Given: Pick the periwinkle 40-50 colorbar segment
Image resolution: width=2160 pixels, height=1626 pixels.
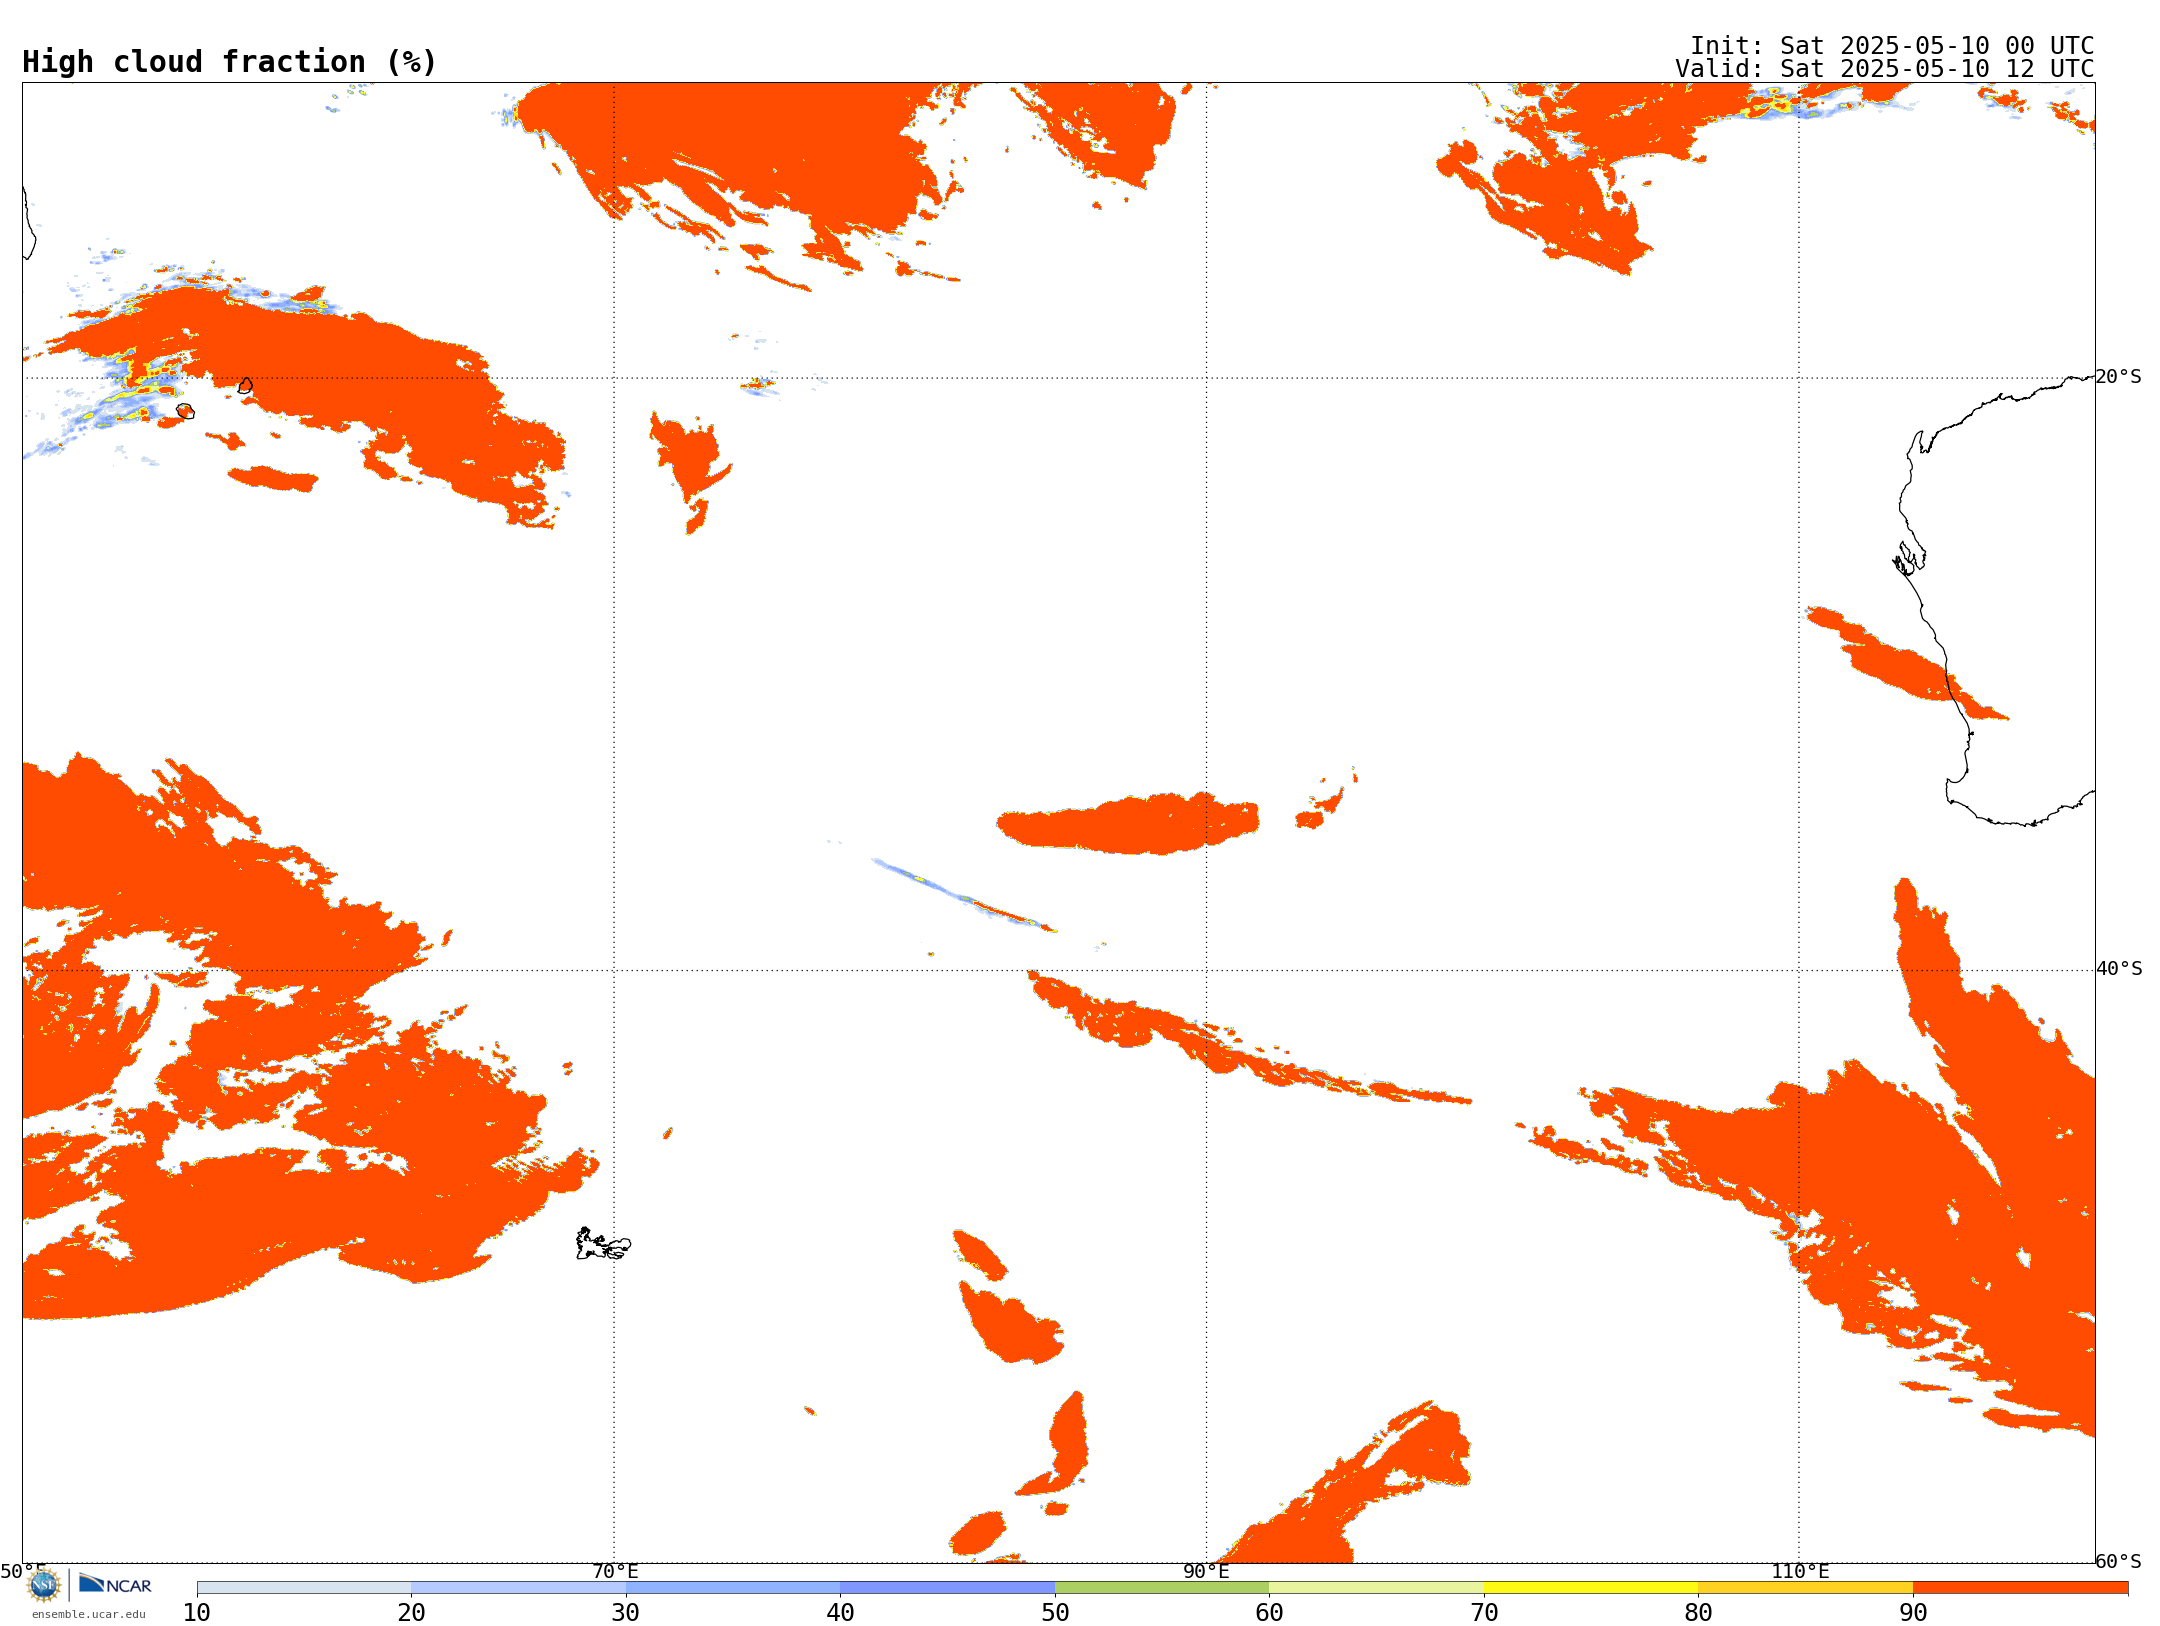Looking at the screenshot, I should click(947, 1588).
